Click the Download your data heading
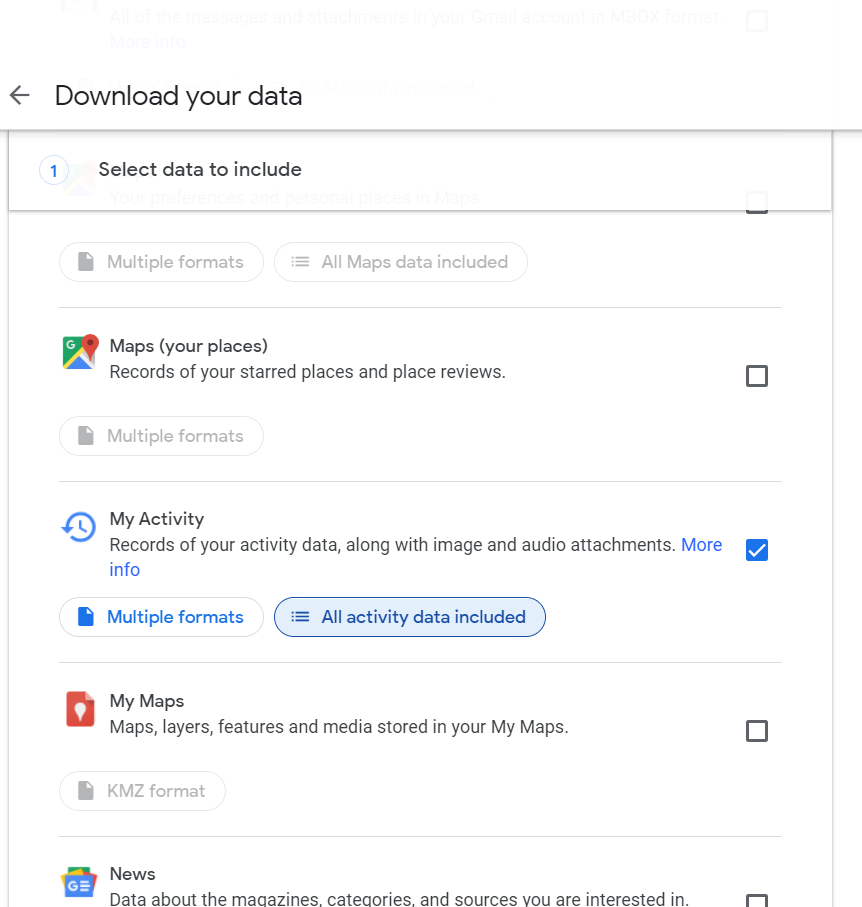Viewport: 862px width, 907px height. [x=178, y=96]
